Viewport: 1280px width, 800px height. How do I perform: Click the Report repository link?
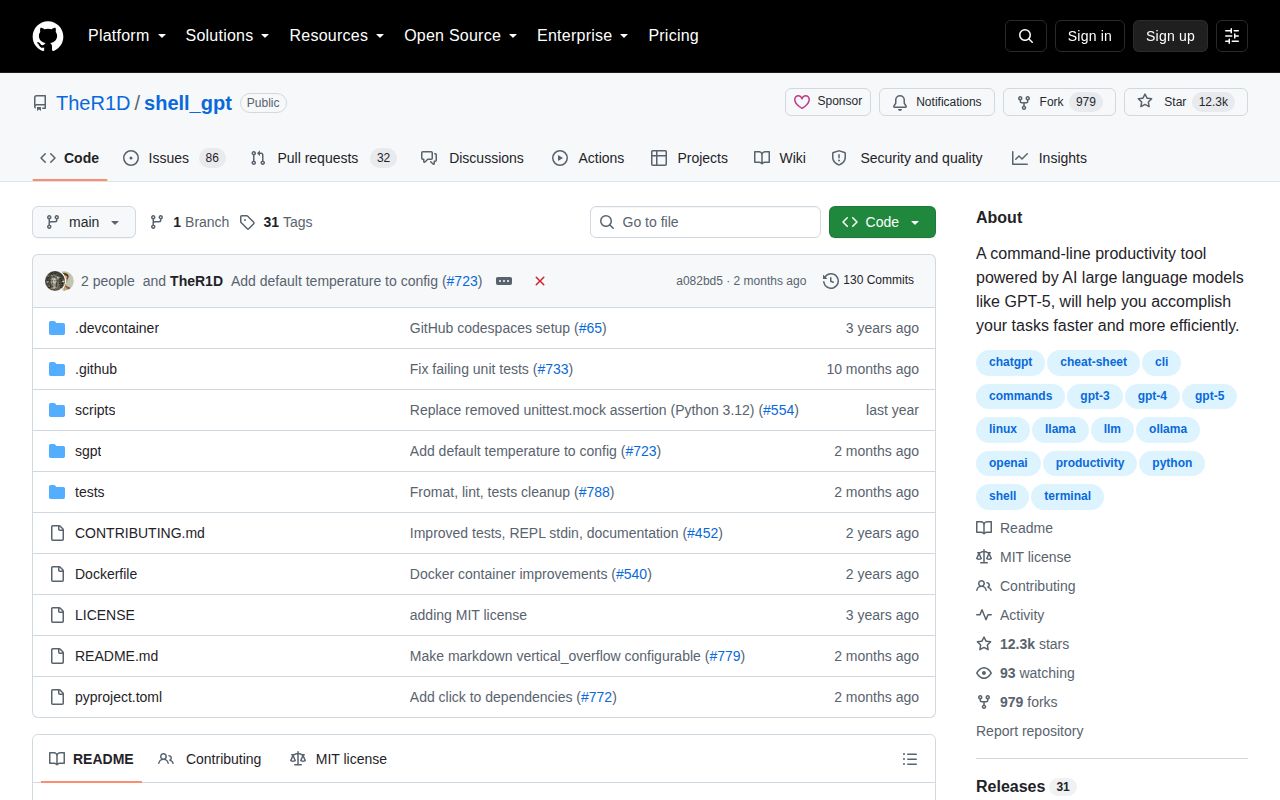point(1029,731)
